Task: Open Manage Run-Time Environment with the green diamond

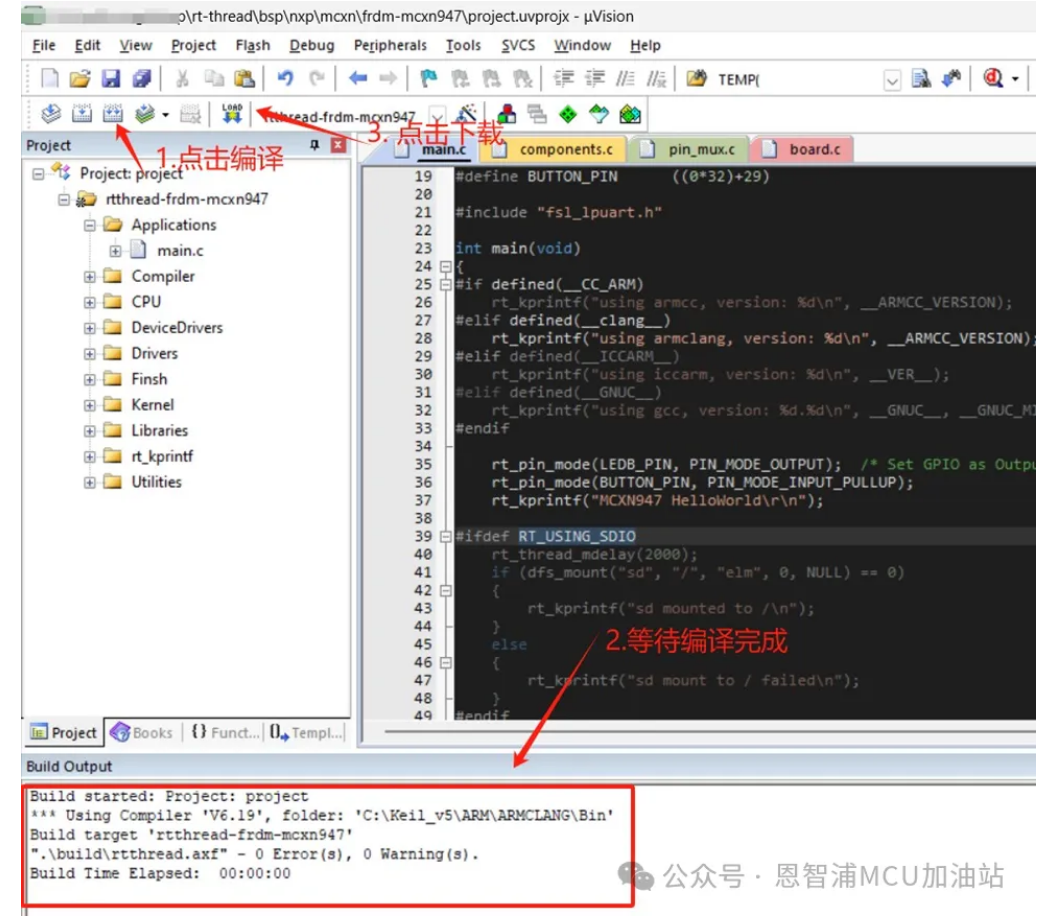Action: (568, 114)
